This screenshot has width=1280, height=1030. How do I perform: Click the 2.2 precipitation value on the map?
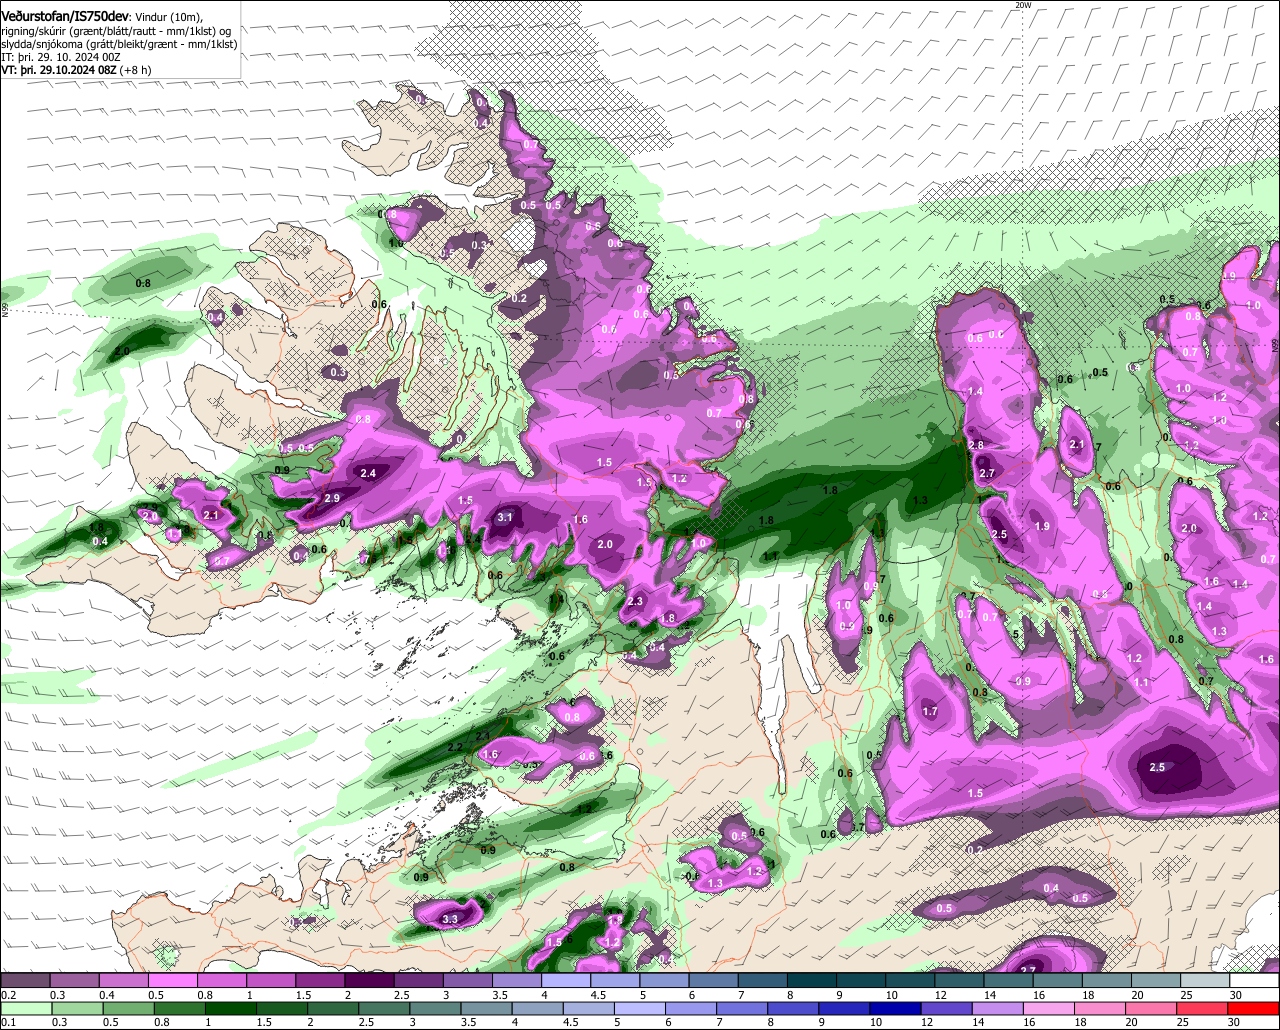[x=455, y=747]
